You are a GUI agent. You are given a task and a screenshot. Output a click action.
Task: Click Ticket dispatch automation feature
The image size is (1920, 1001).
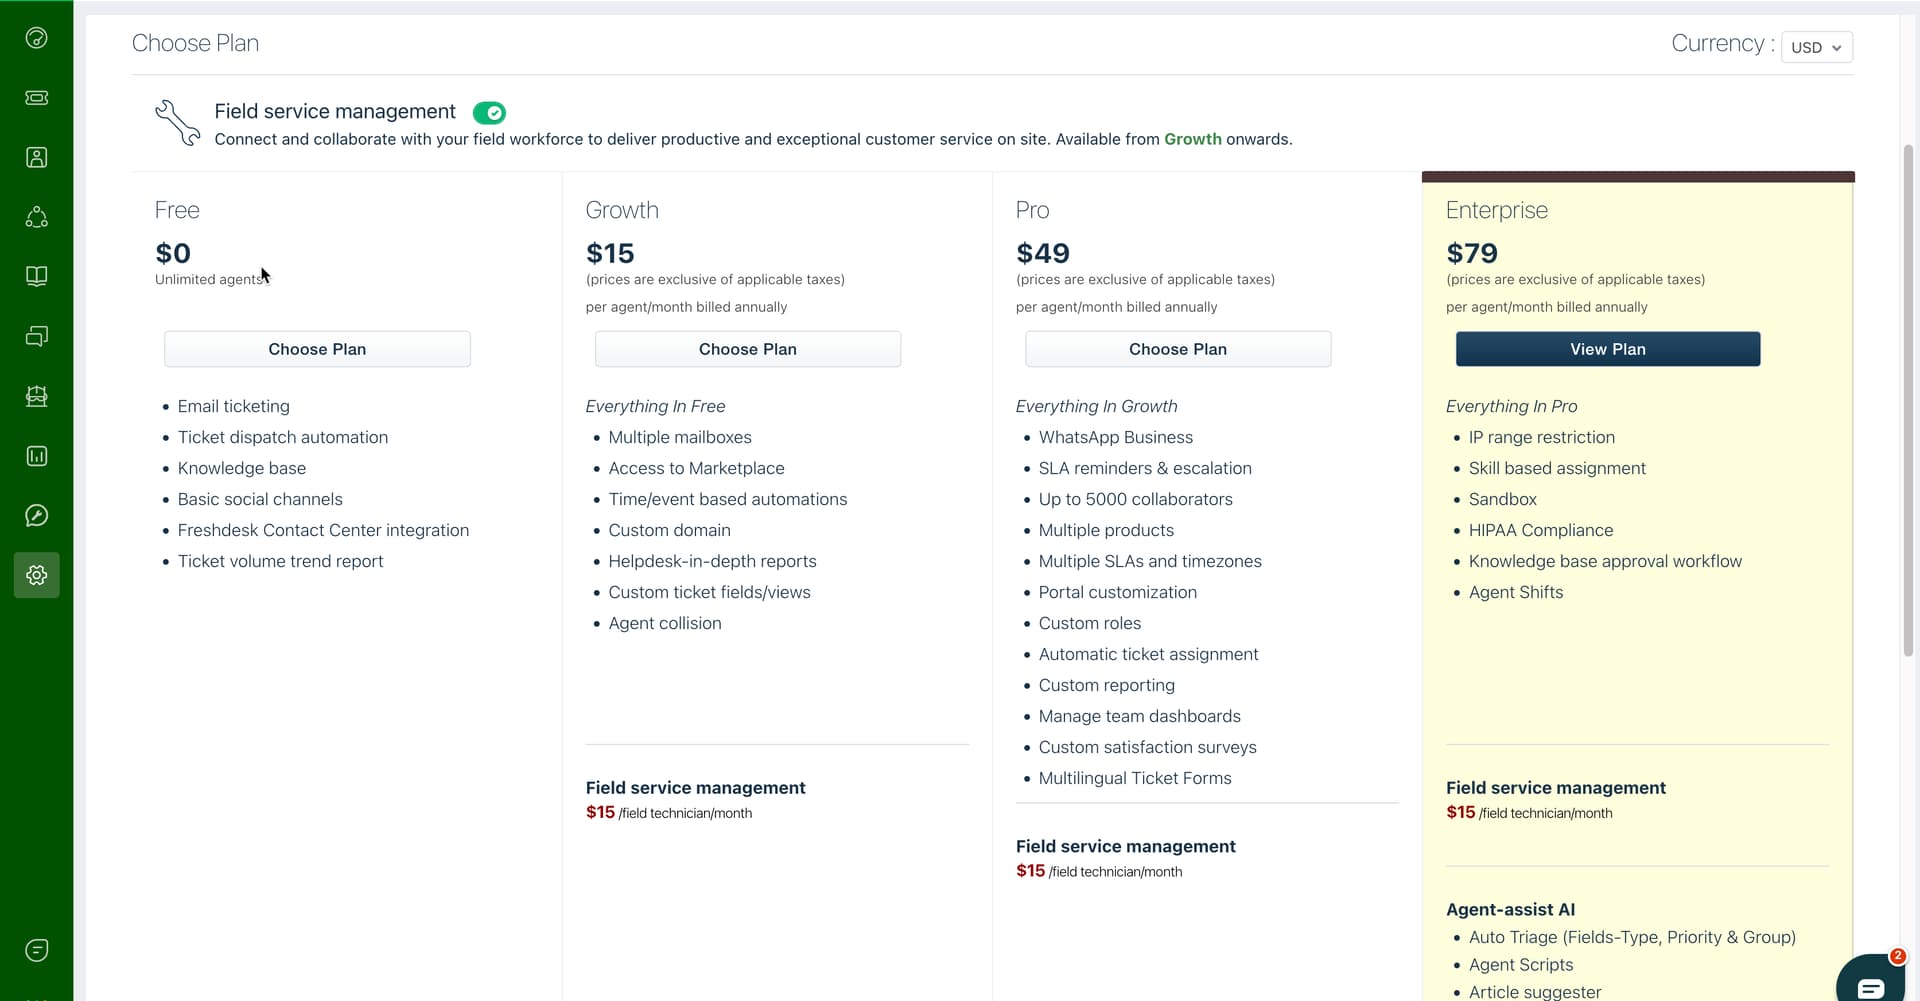tap(283, 437)
